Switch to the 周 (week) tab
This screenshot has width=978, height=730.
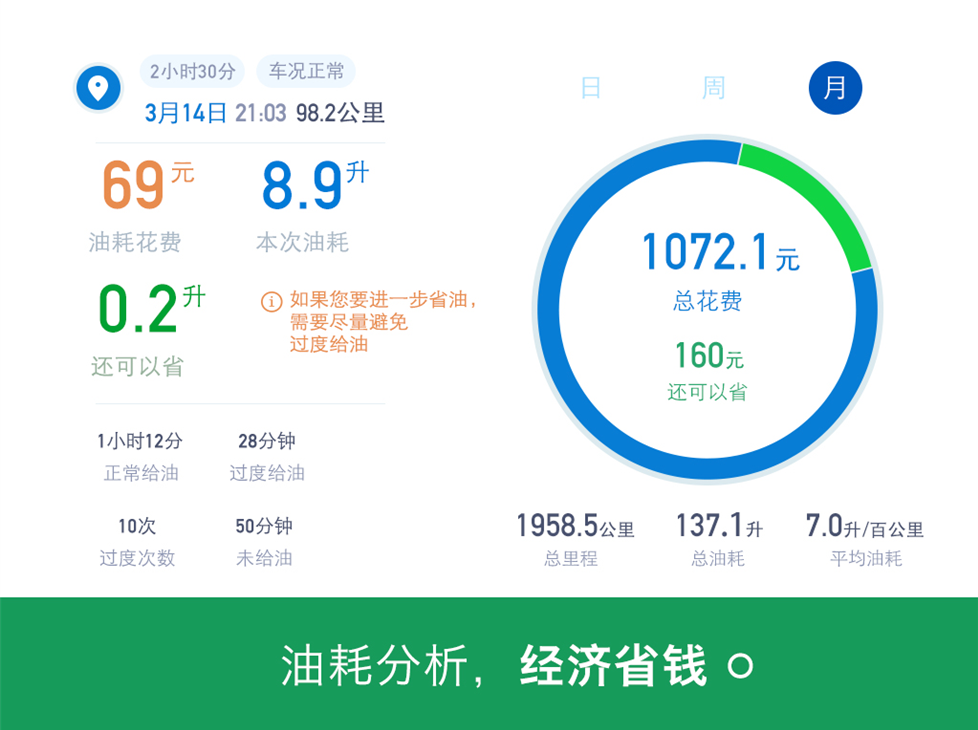pyautogui.click(x=713, y=88)
